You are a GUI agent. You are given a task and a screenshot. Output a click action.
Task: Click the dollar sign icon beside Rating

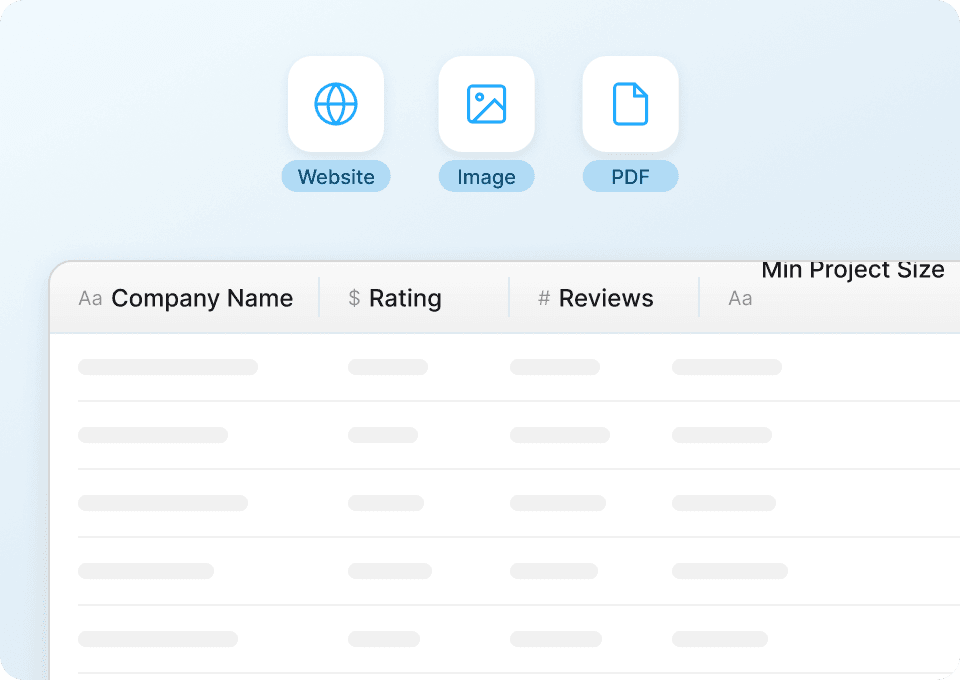pyautogui.click(x=354, y=299)
